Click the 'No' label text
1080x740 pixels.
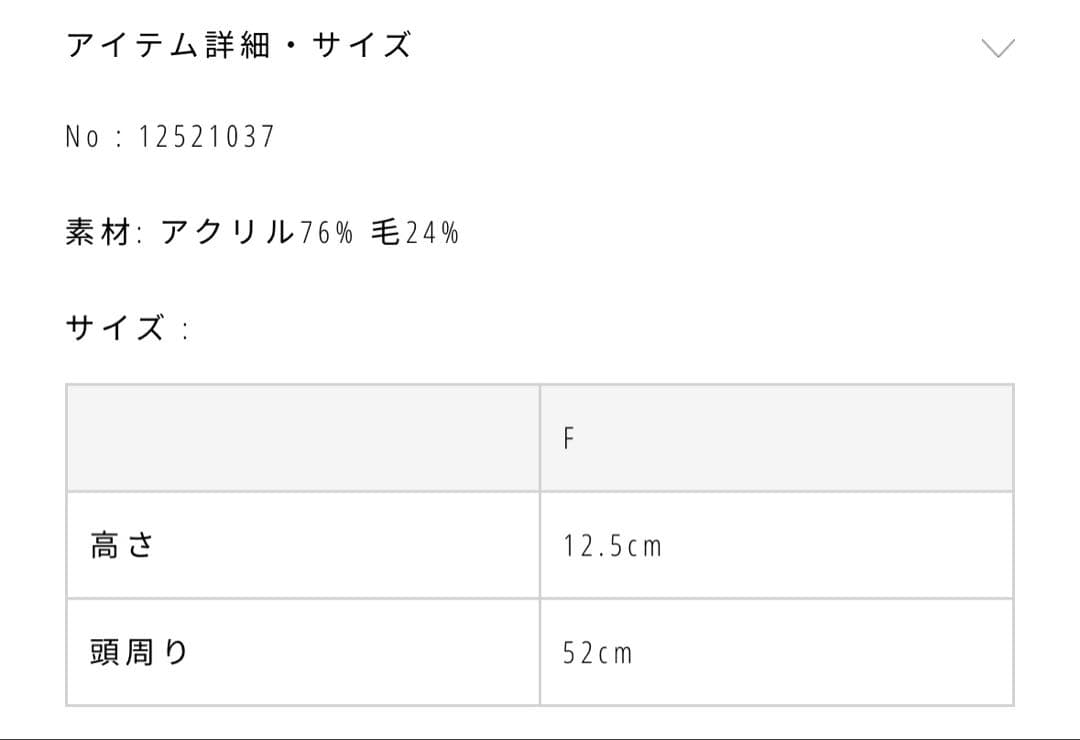pos(82,137)
